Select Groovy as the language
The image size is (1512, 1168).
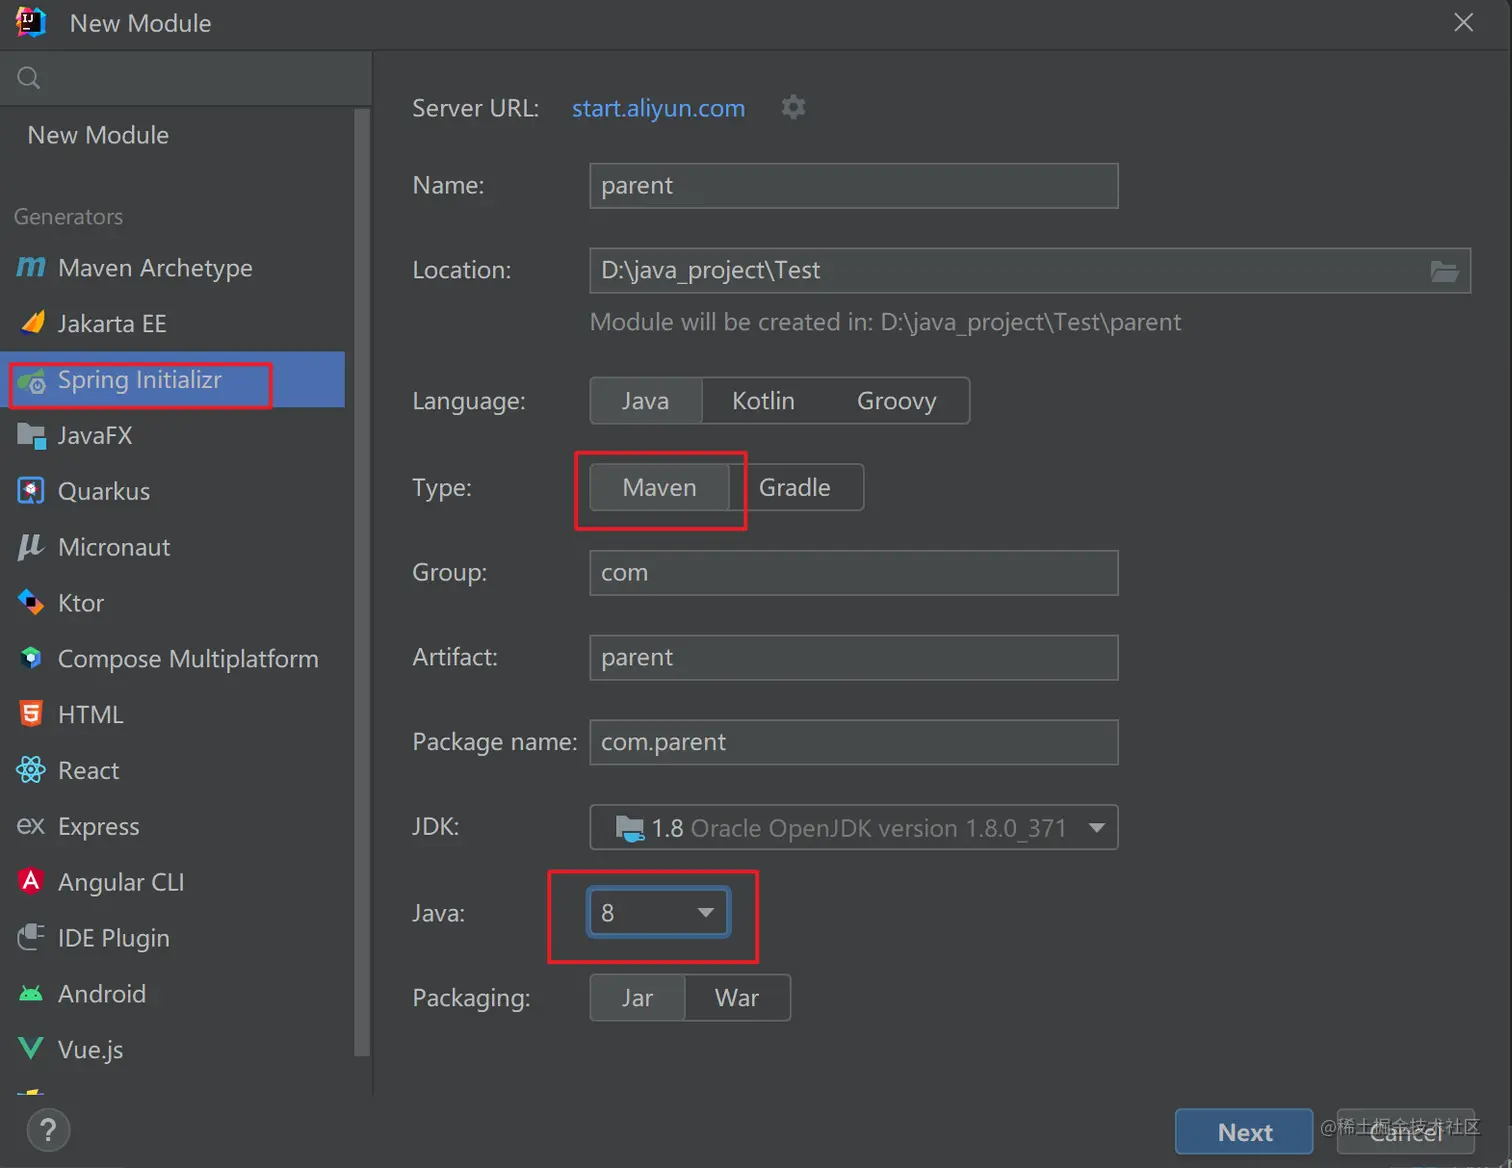pyautogui.click(x=897, y=401)
